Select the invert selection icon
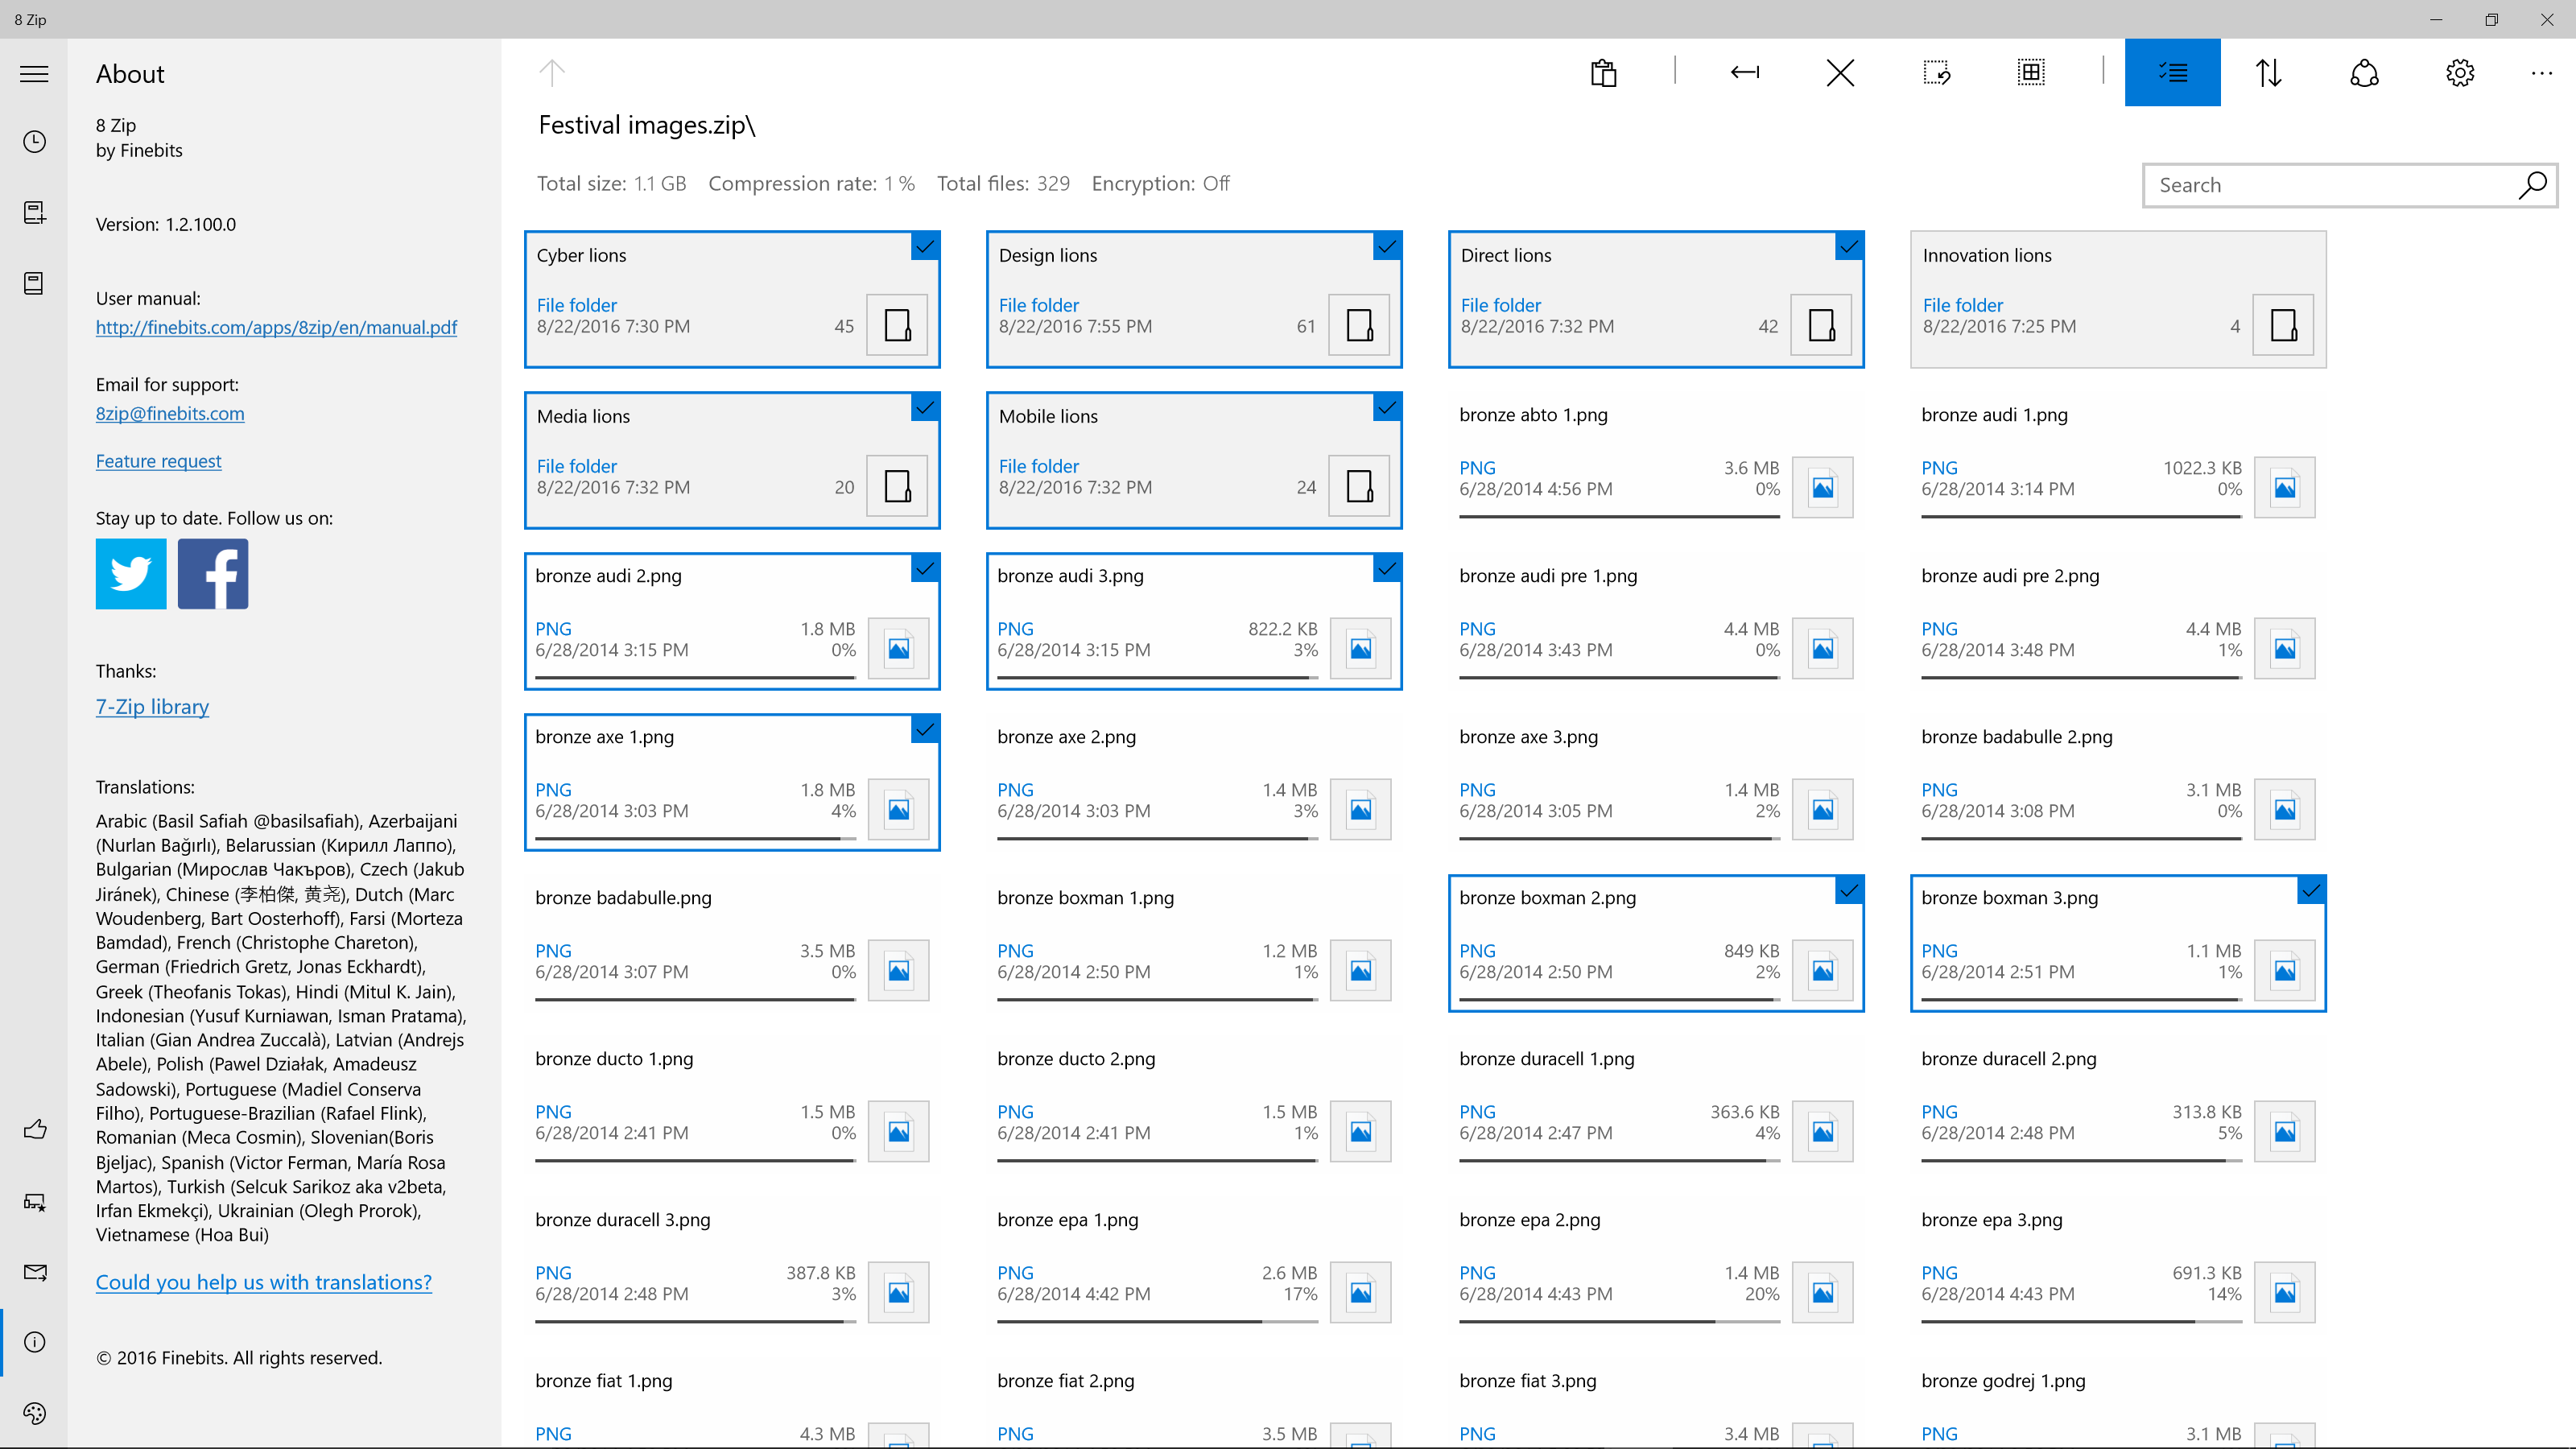Screen dimensions: 2576x1449 pyautogui.click(x=1938, y=72)
